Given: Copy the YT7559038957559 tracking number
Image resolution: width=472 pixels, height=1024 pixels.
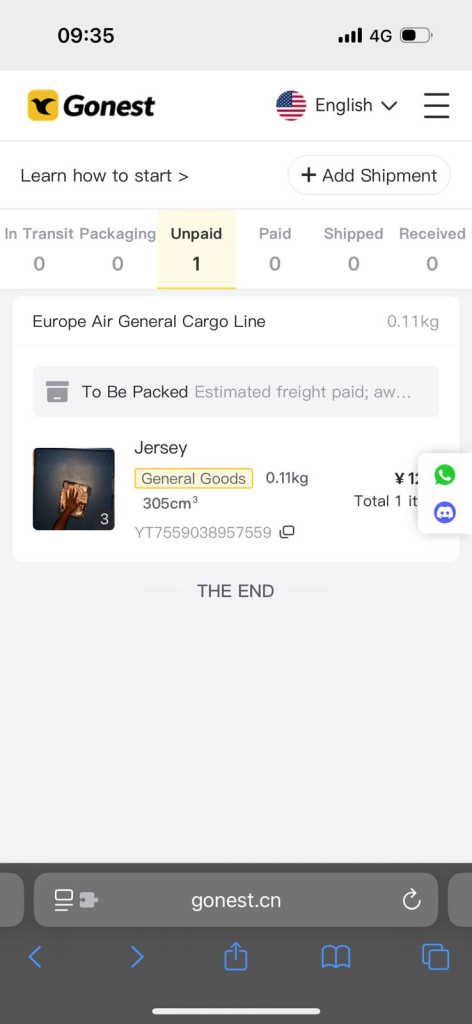Looking at the screenshot, I should pos(287,532).
